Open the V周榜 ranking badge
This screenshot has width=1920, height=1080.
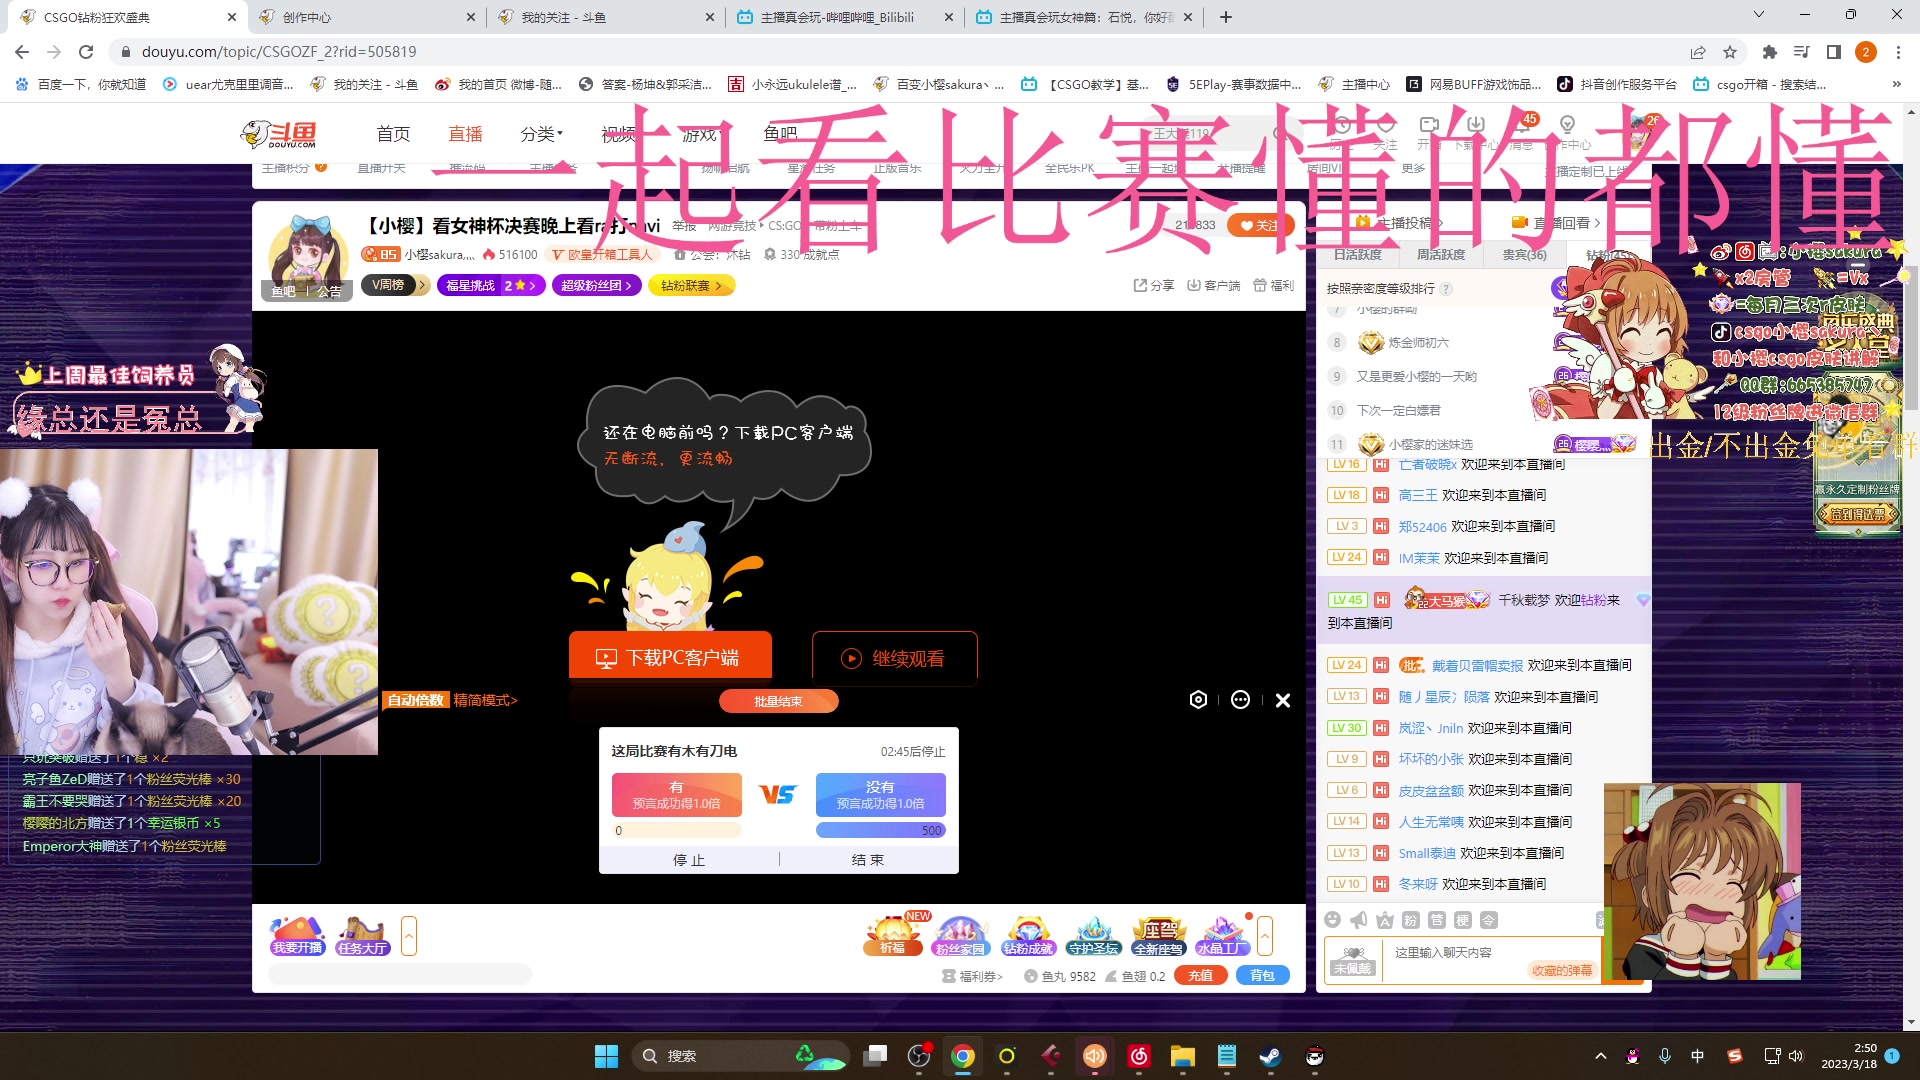pyautogui.click(x=394, y=285)
